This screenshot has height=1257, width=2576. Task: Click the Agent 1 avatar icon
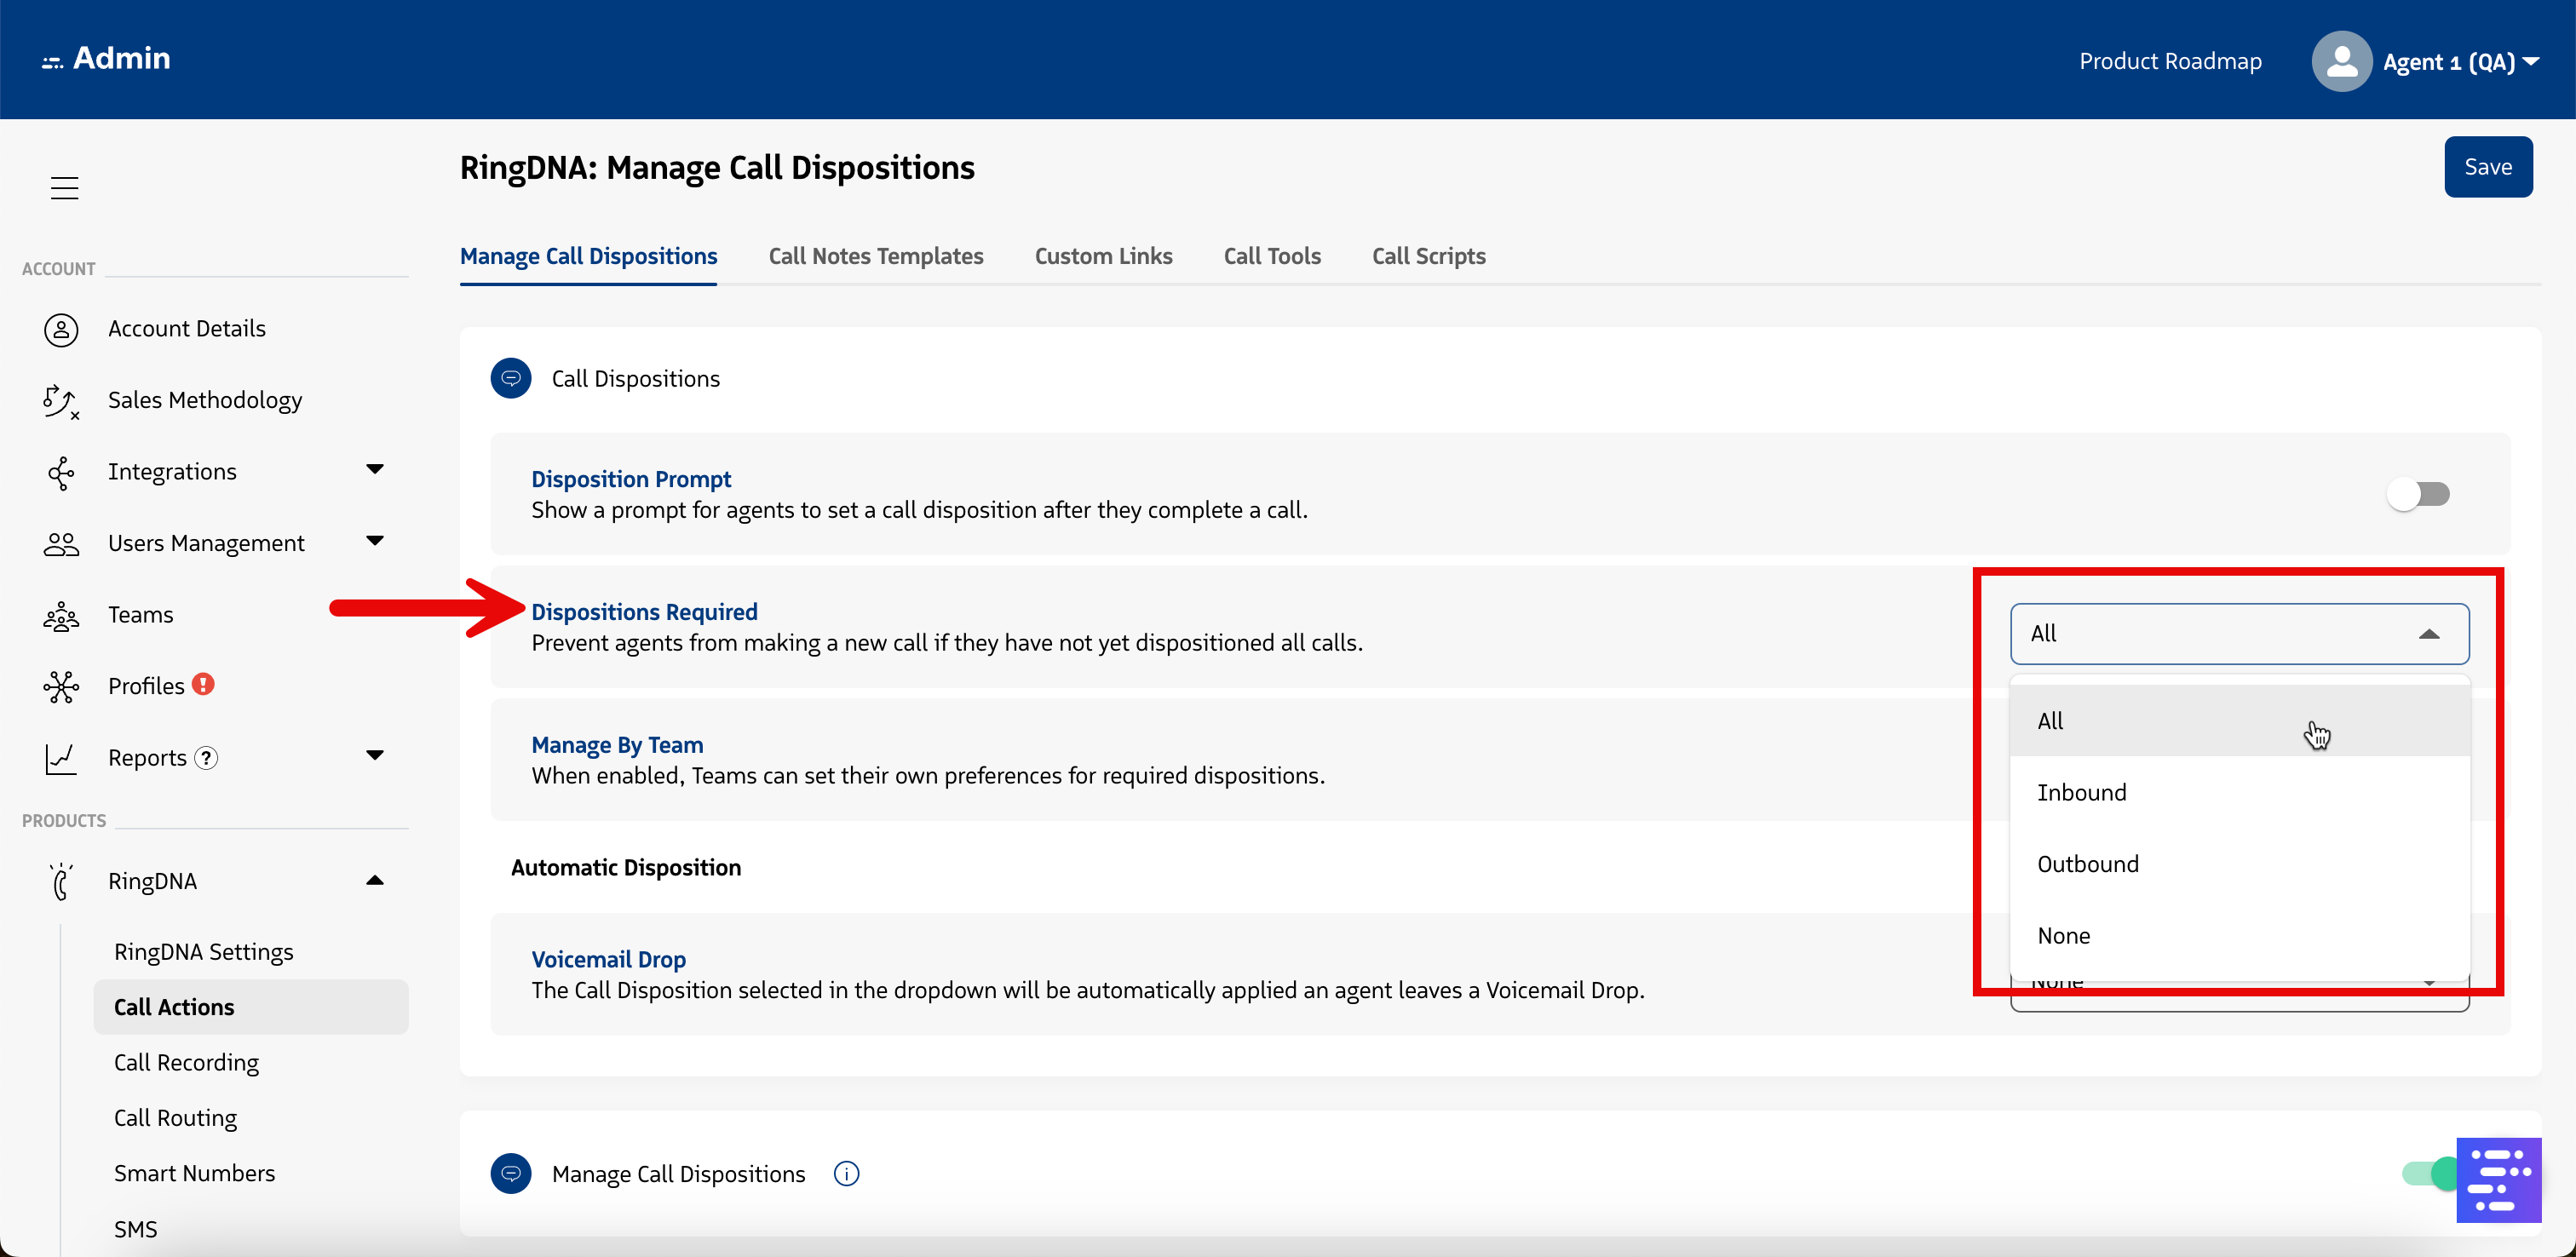point(2341,62)
